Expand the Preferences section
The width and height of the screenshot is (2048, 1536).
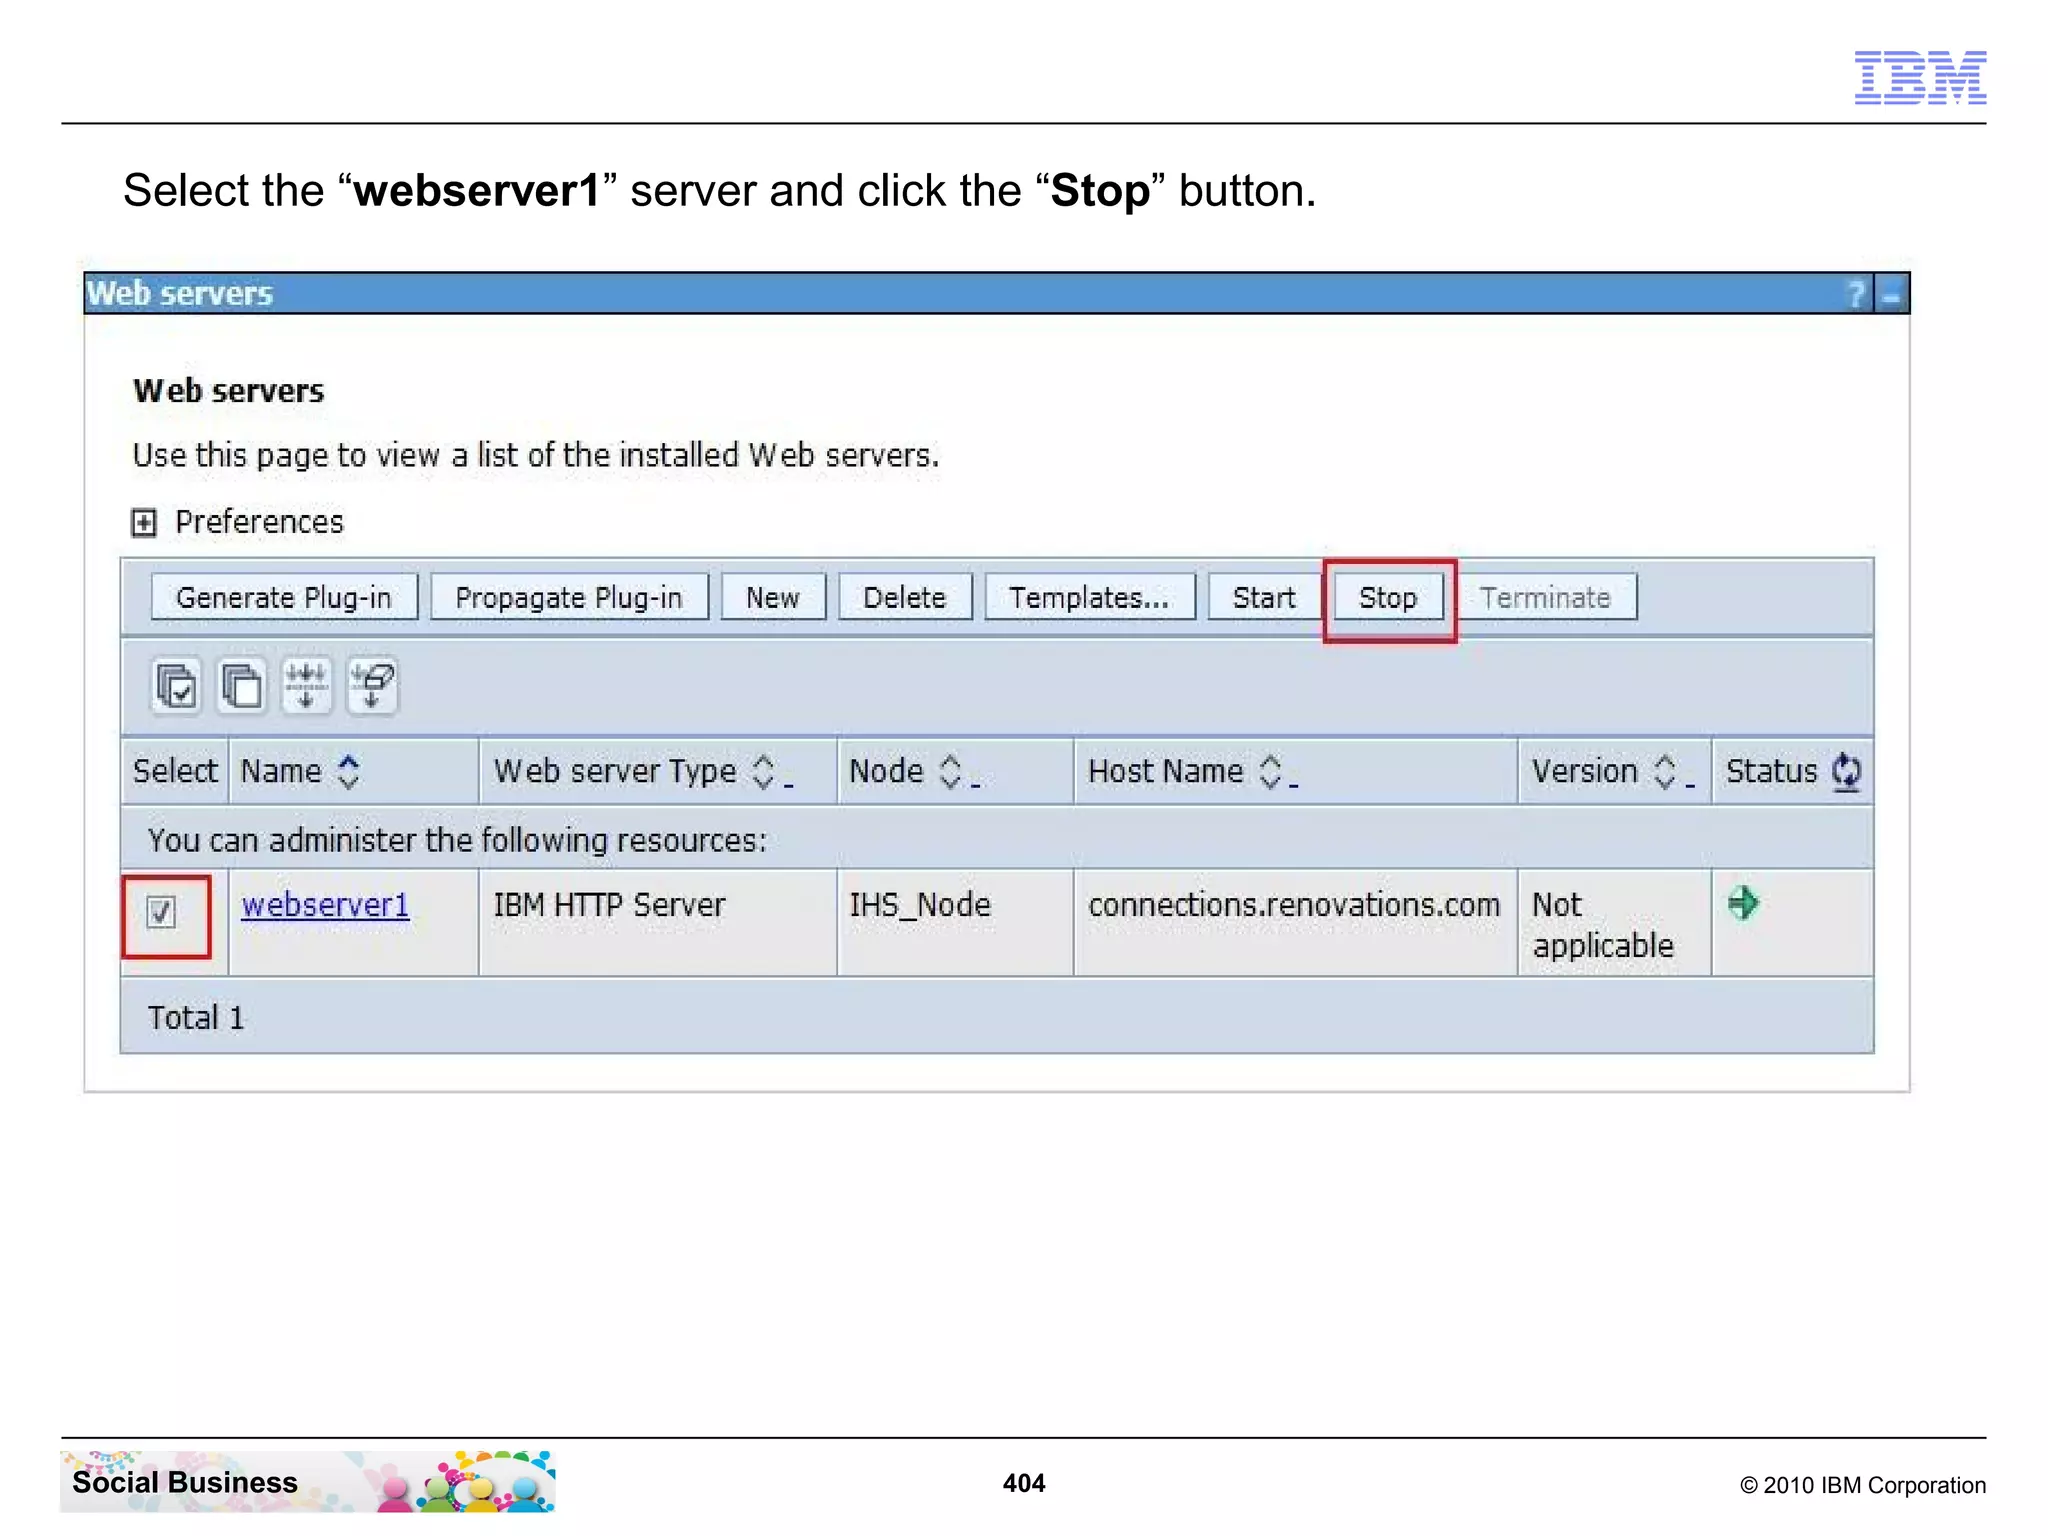click(144, 522)
